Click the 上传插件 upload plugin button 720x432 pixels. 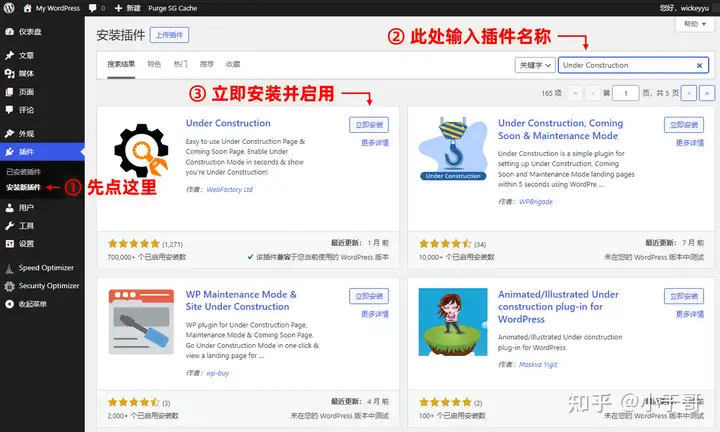point(169,35)
